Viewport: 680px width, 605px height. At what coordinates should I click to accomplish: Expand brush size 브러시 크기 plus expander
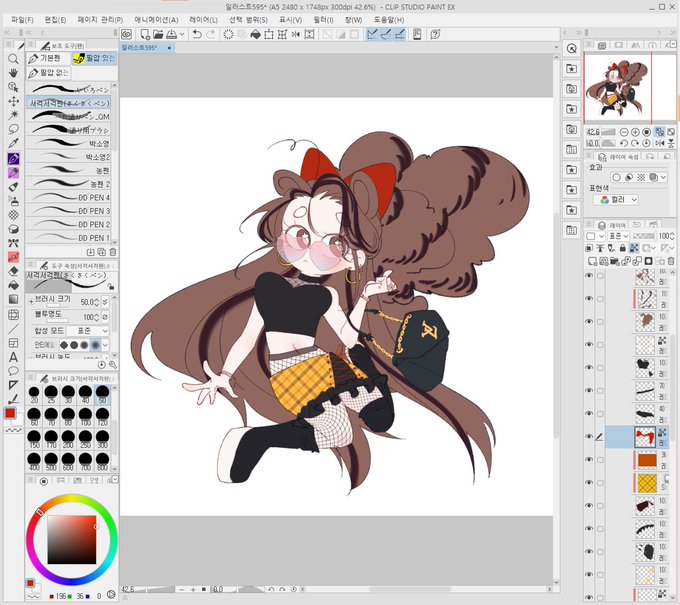31,301
